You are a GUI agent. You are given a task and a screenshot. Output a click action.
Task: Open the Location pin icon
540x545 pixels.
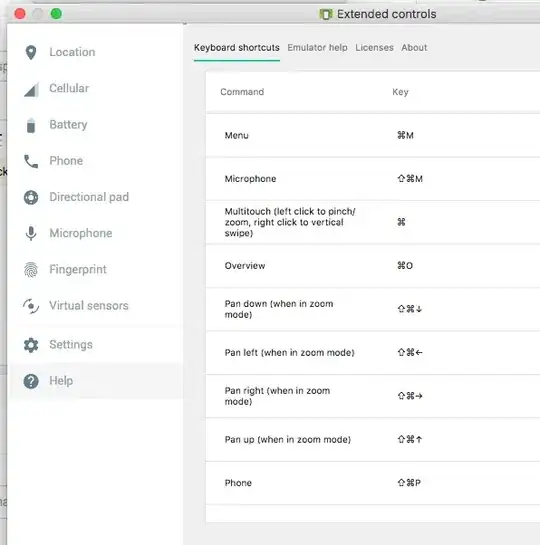coord(31,52)
